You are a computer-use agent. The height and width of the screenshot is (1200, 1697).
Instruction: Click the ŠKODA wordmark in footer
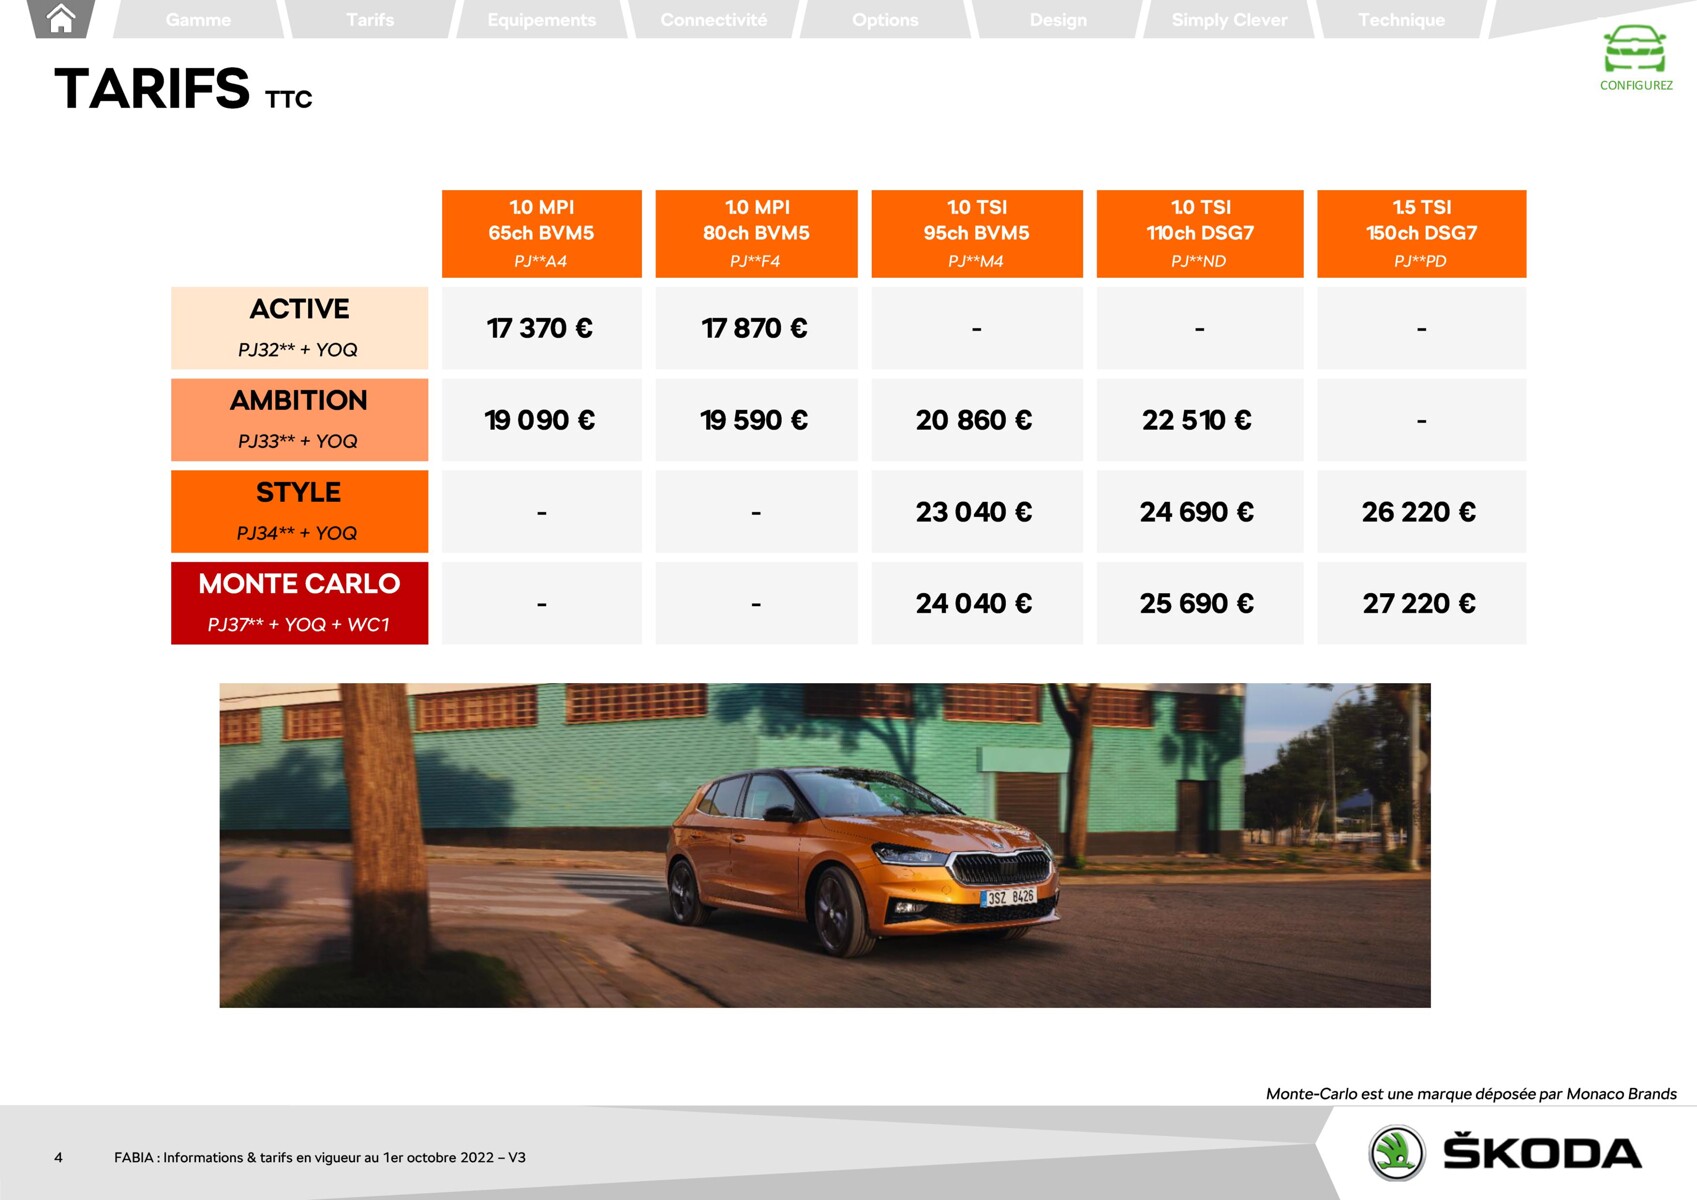(1542, 1152)
